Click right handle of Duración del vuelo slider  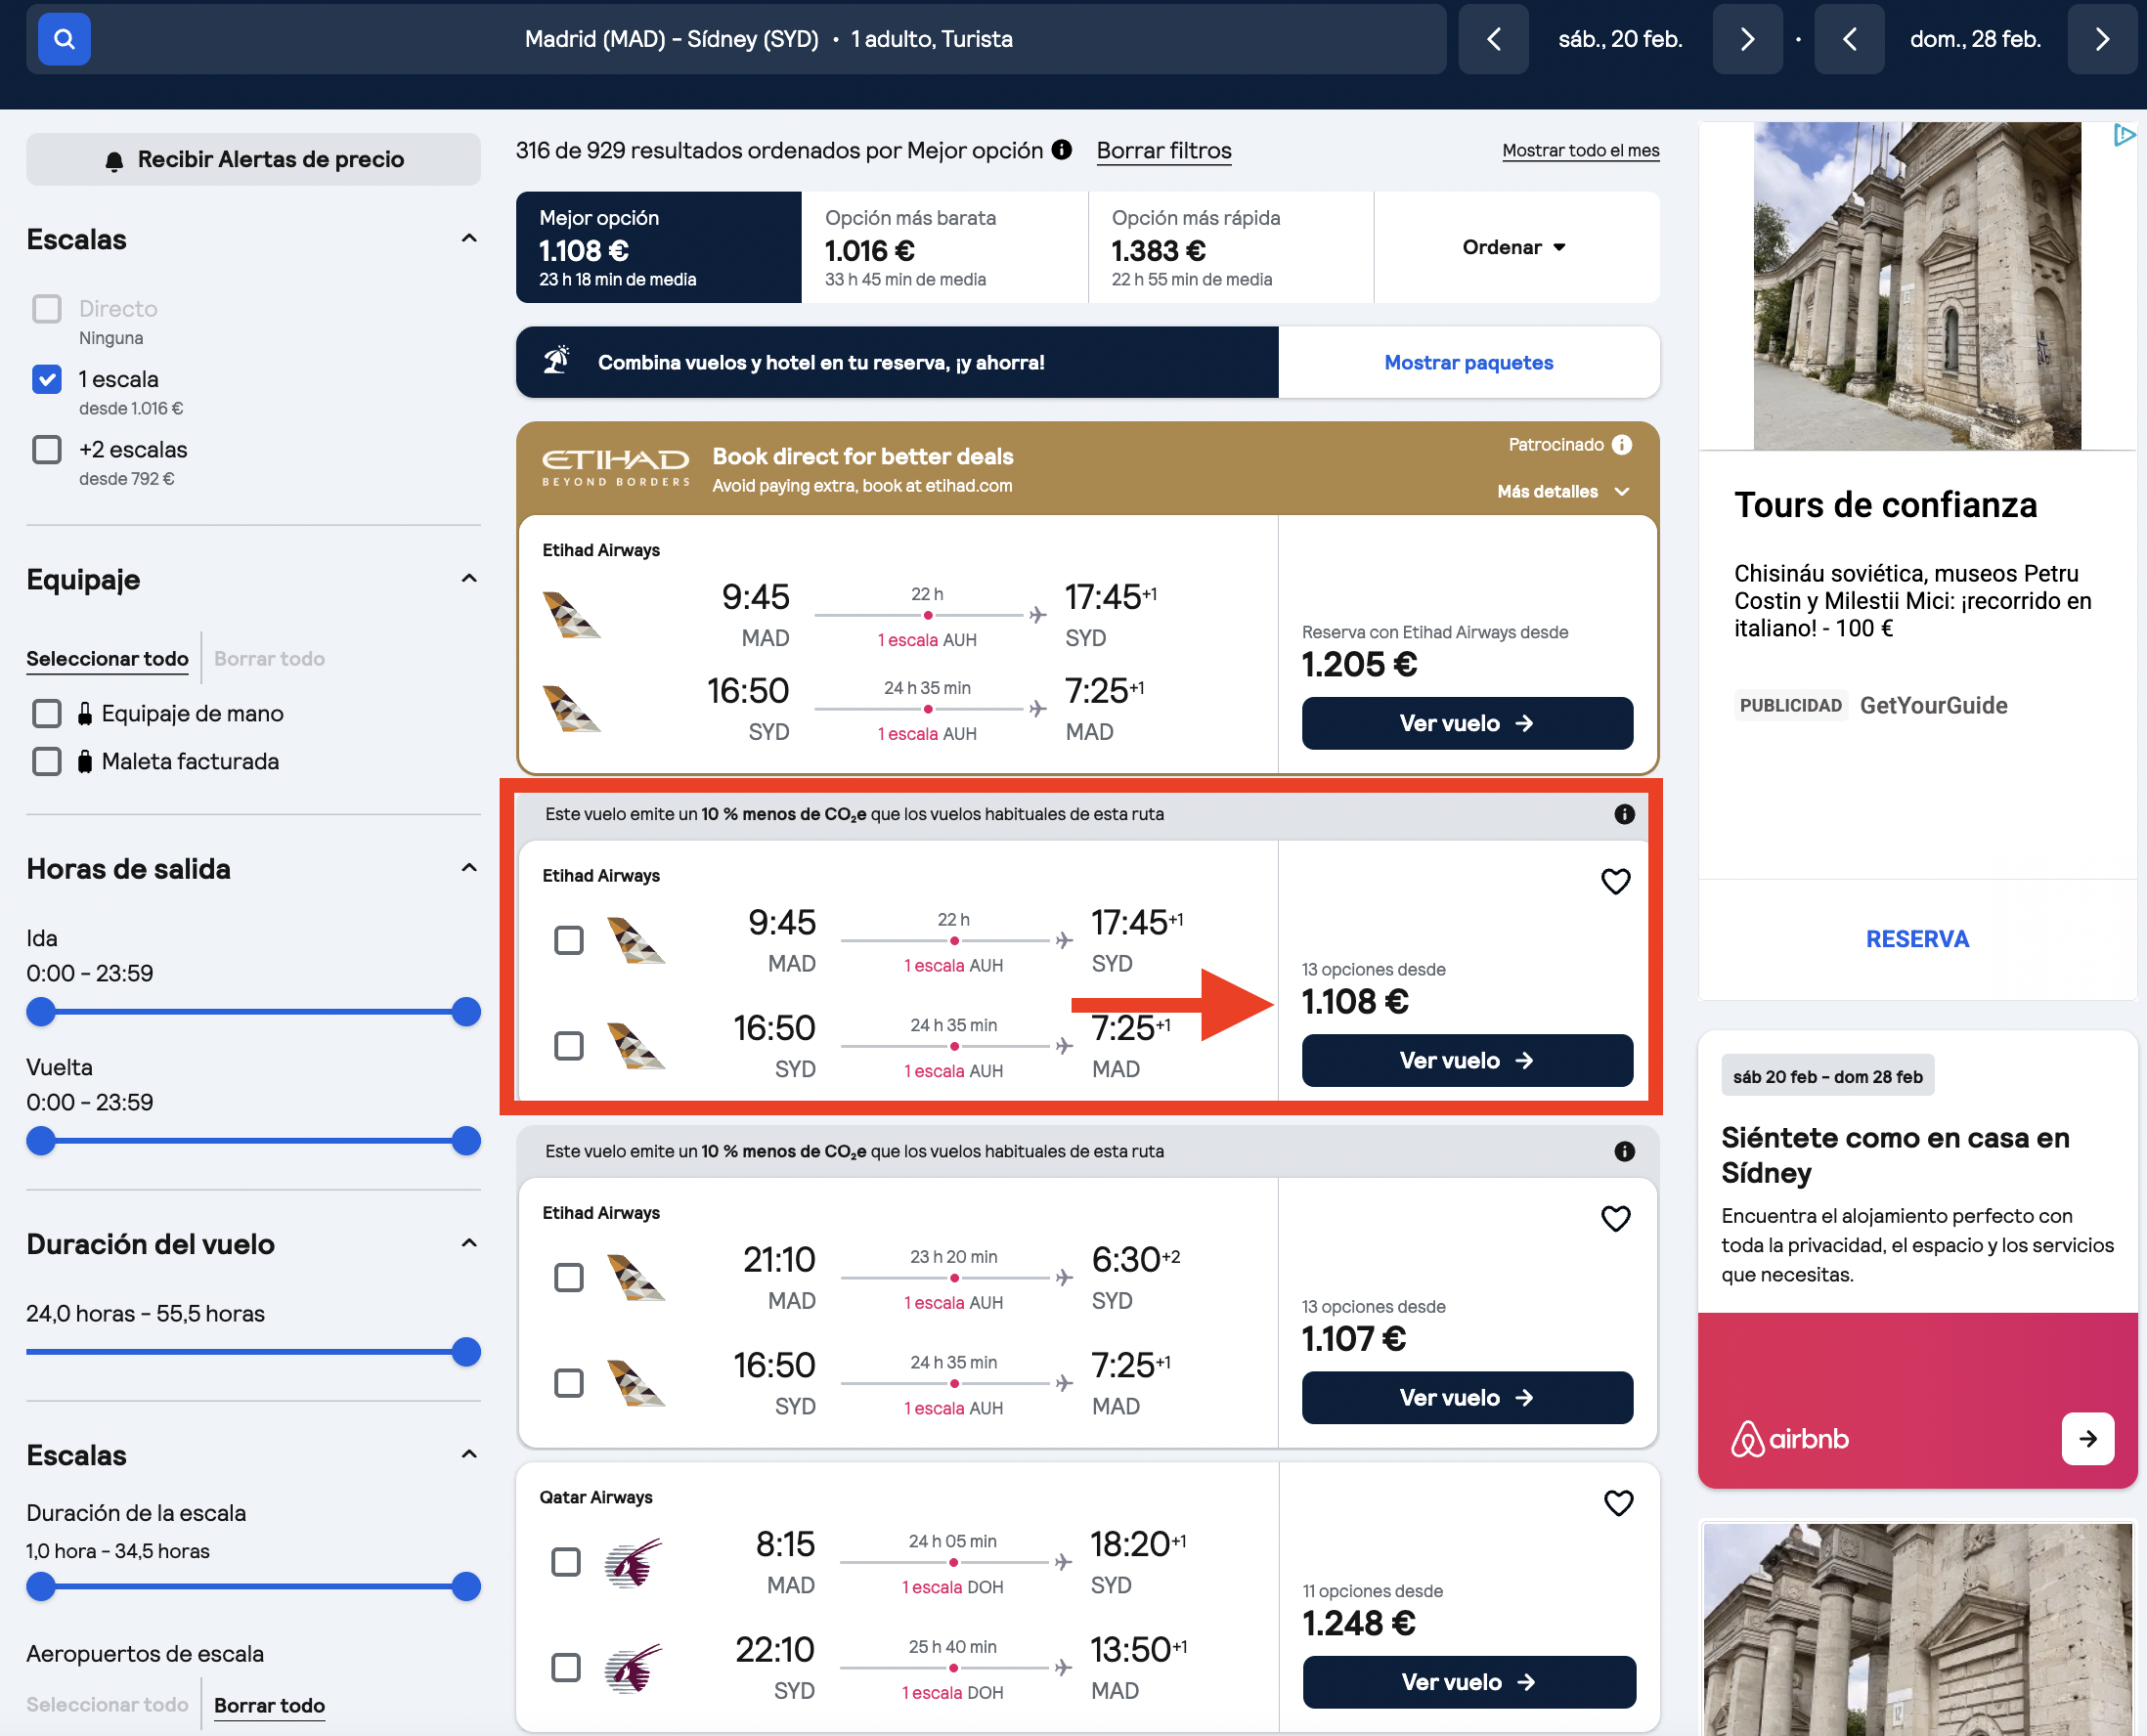click(x=466, y=1352)
